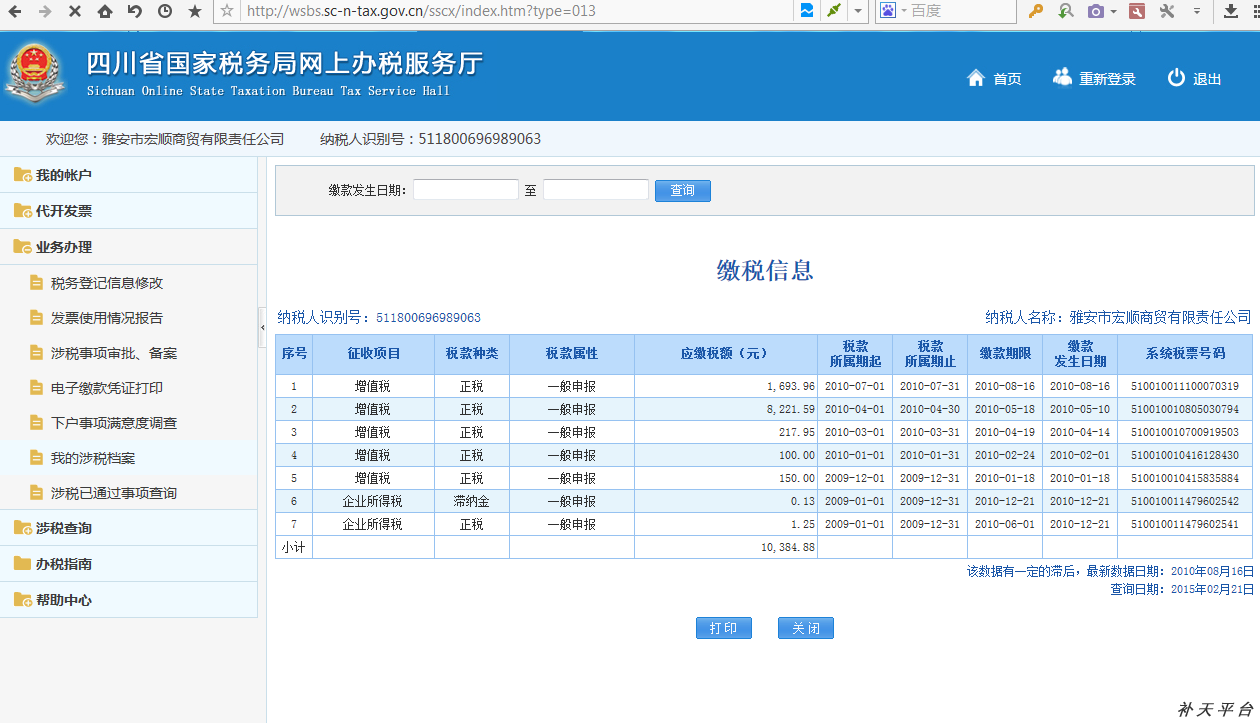This screenshot has width=1260, height=723.
Task: Open 电子缴款凭证打印
Action: 107,388
